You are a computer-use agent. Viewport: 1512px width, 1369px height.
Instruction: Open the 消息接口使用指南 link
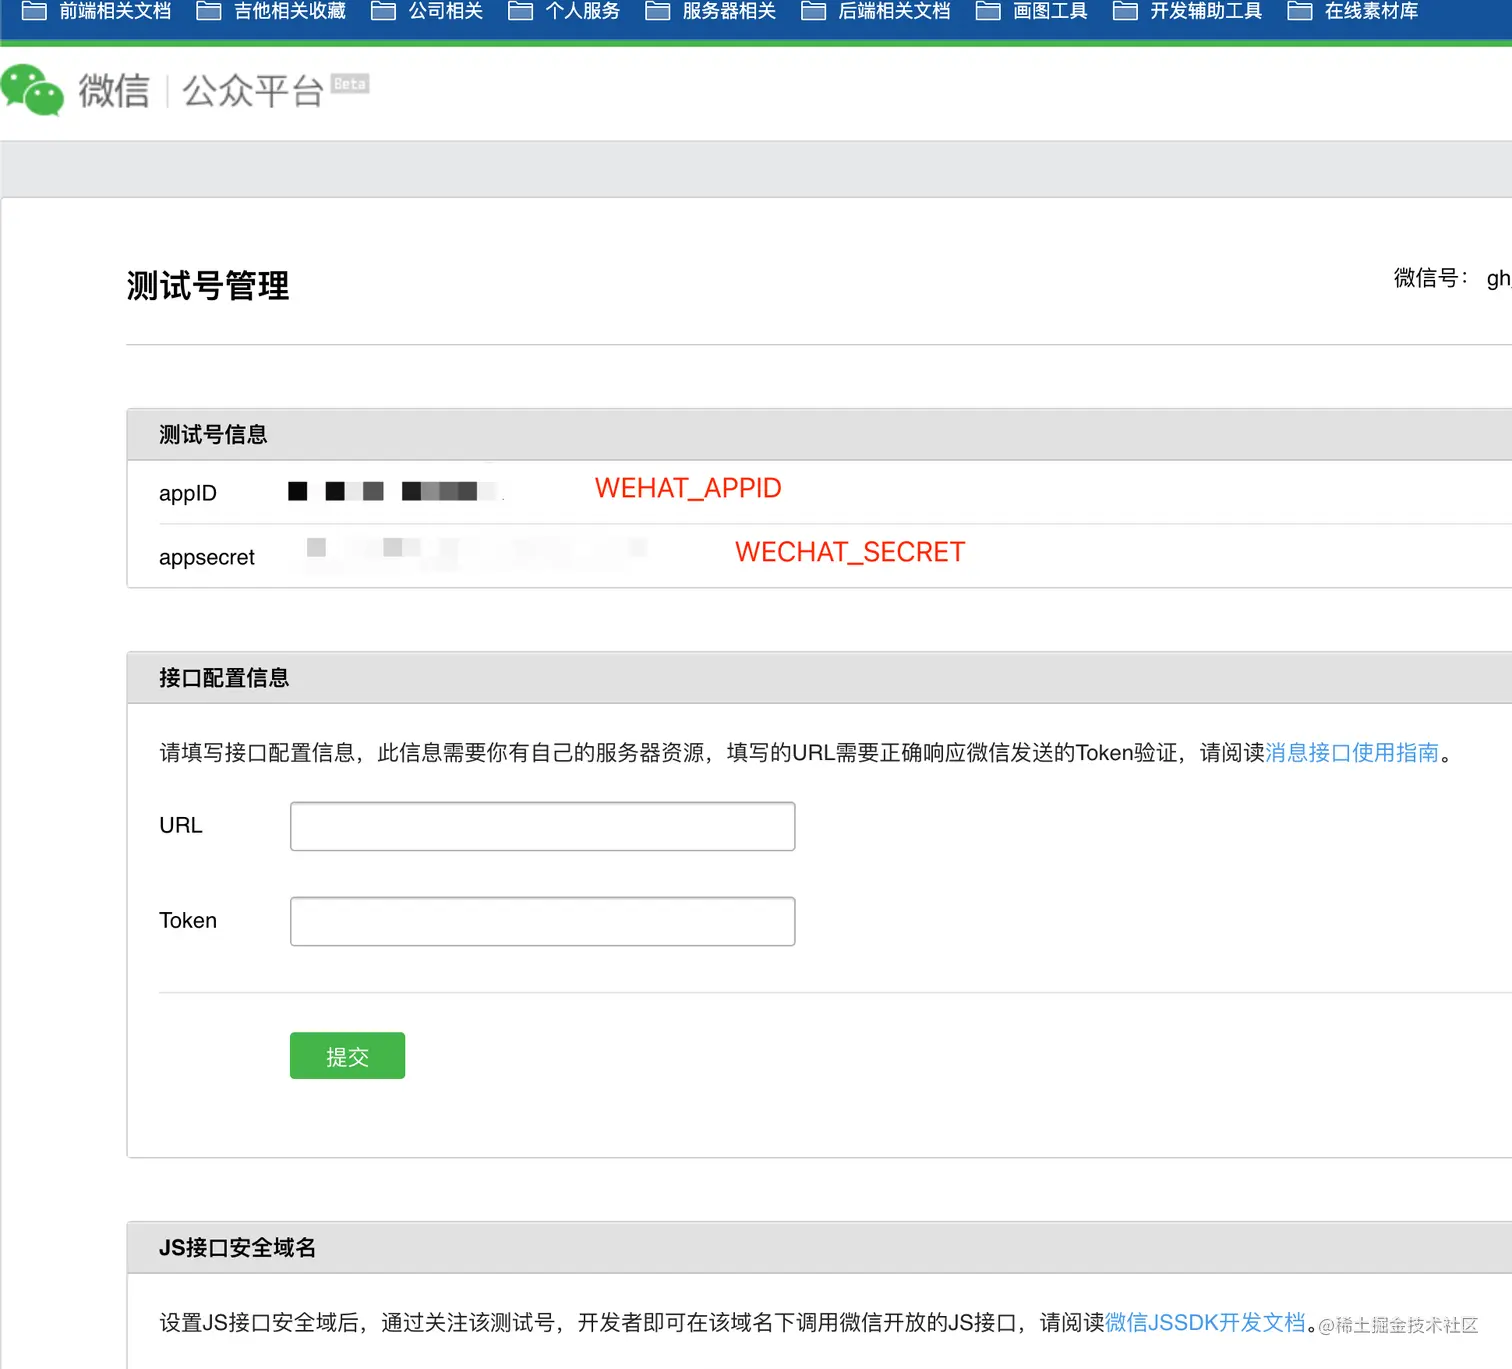coord(1352,752)
